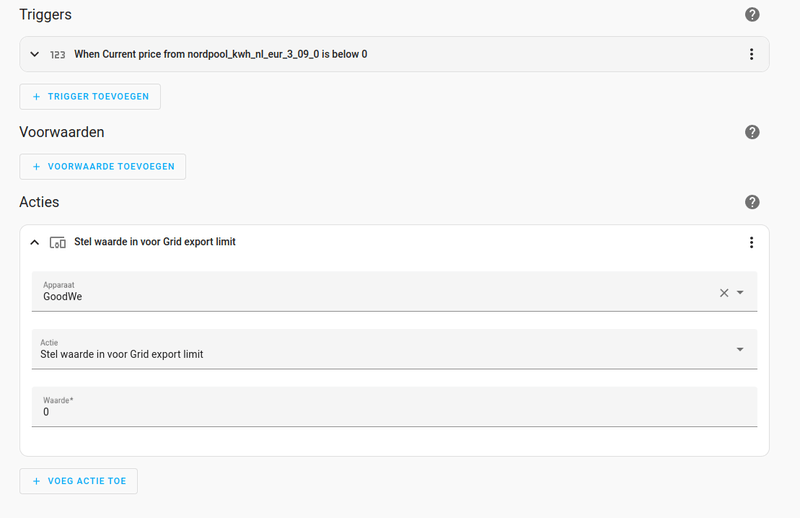This screenshot has width=800, height=518.
Task: Open the trigger row's three-dot menu
Action: [x=751, y=54]
